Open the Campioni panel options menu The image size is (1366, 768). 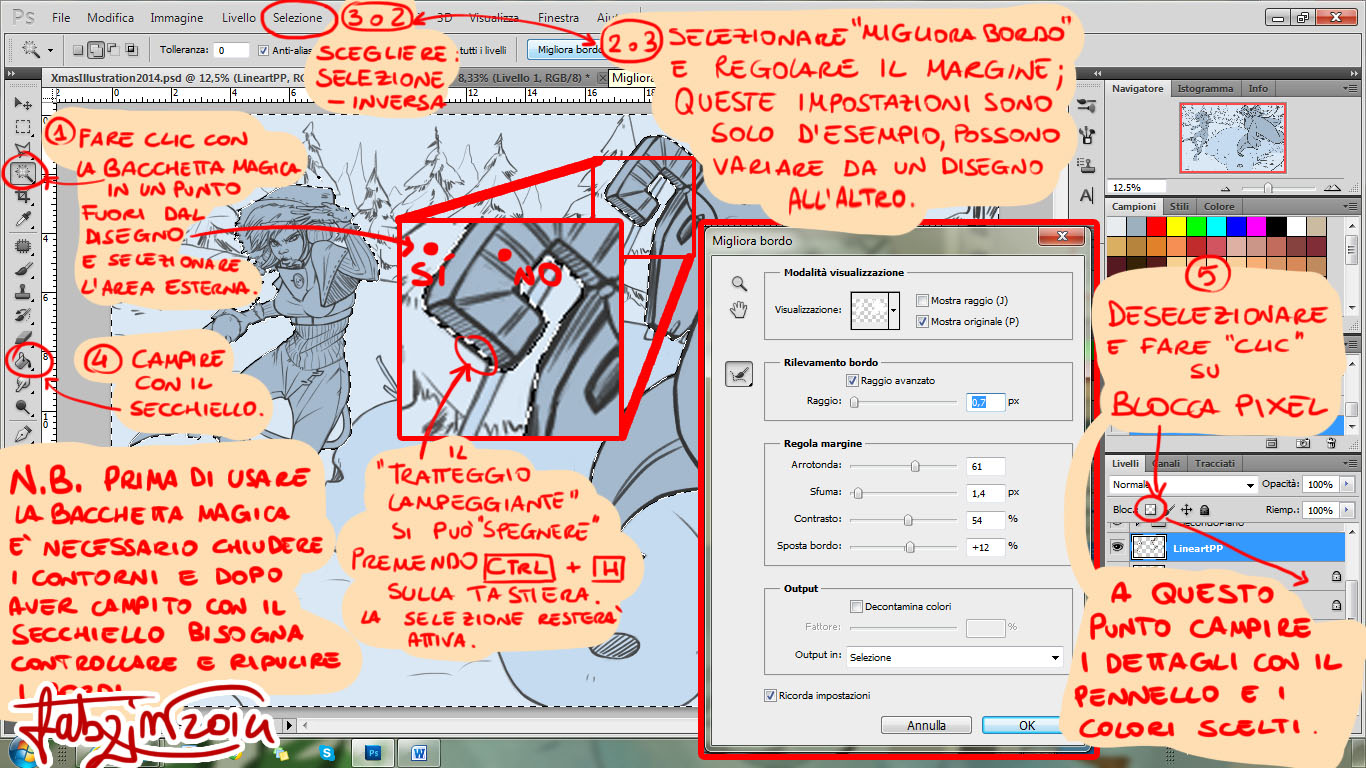[1349, 207]
